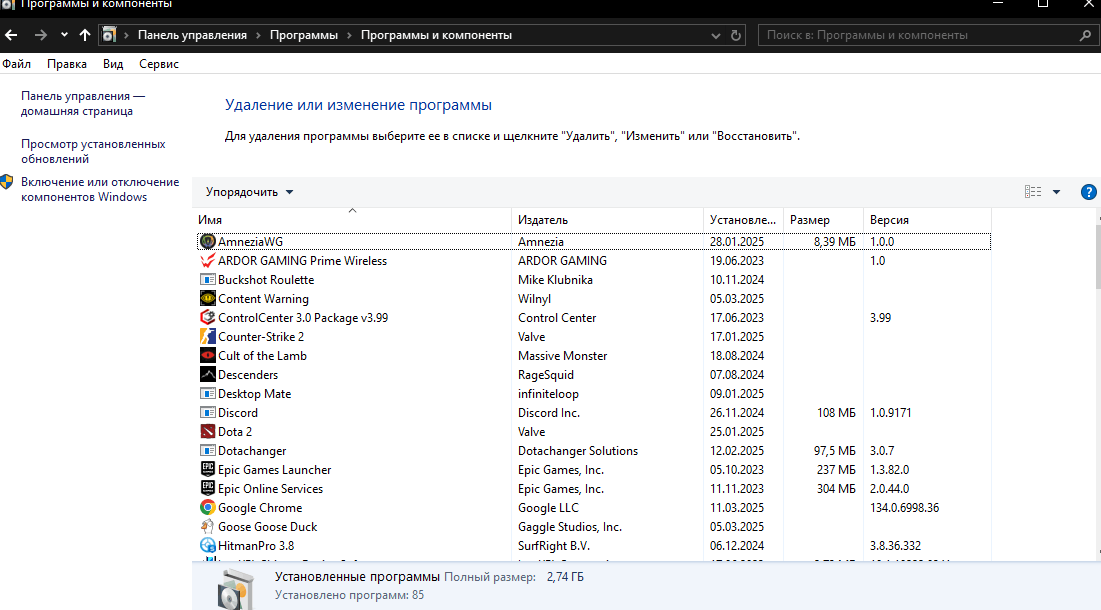Expand chevron after Панель управления breadcrumb
1101x610 pixels.
tap(258, 35)
